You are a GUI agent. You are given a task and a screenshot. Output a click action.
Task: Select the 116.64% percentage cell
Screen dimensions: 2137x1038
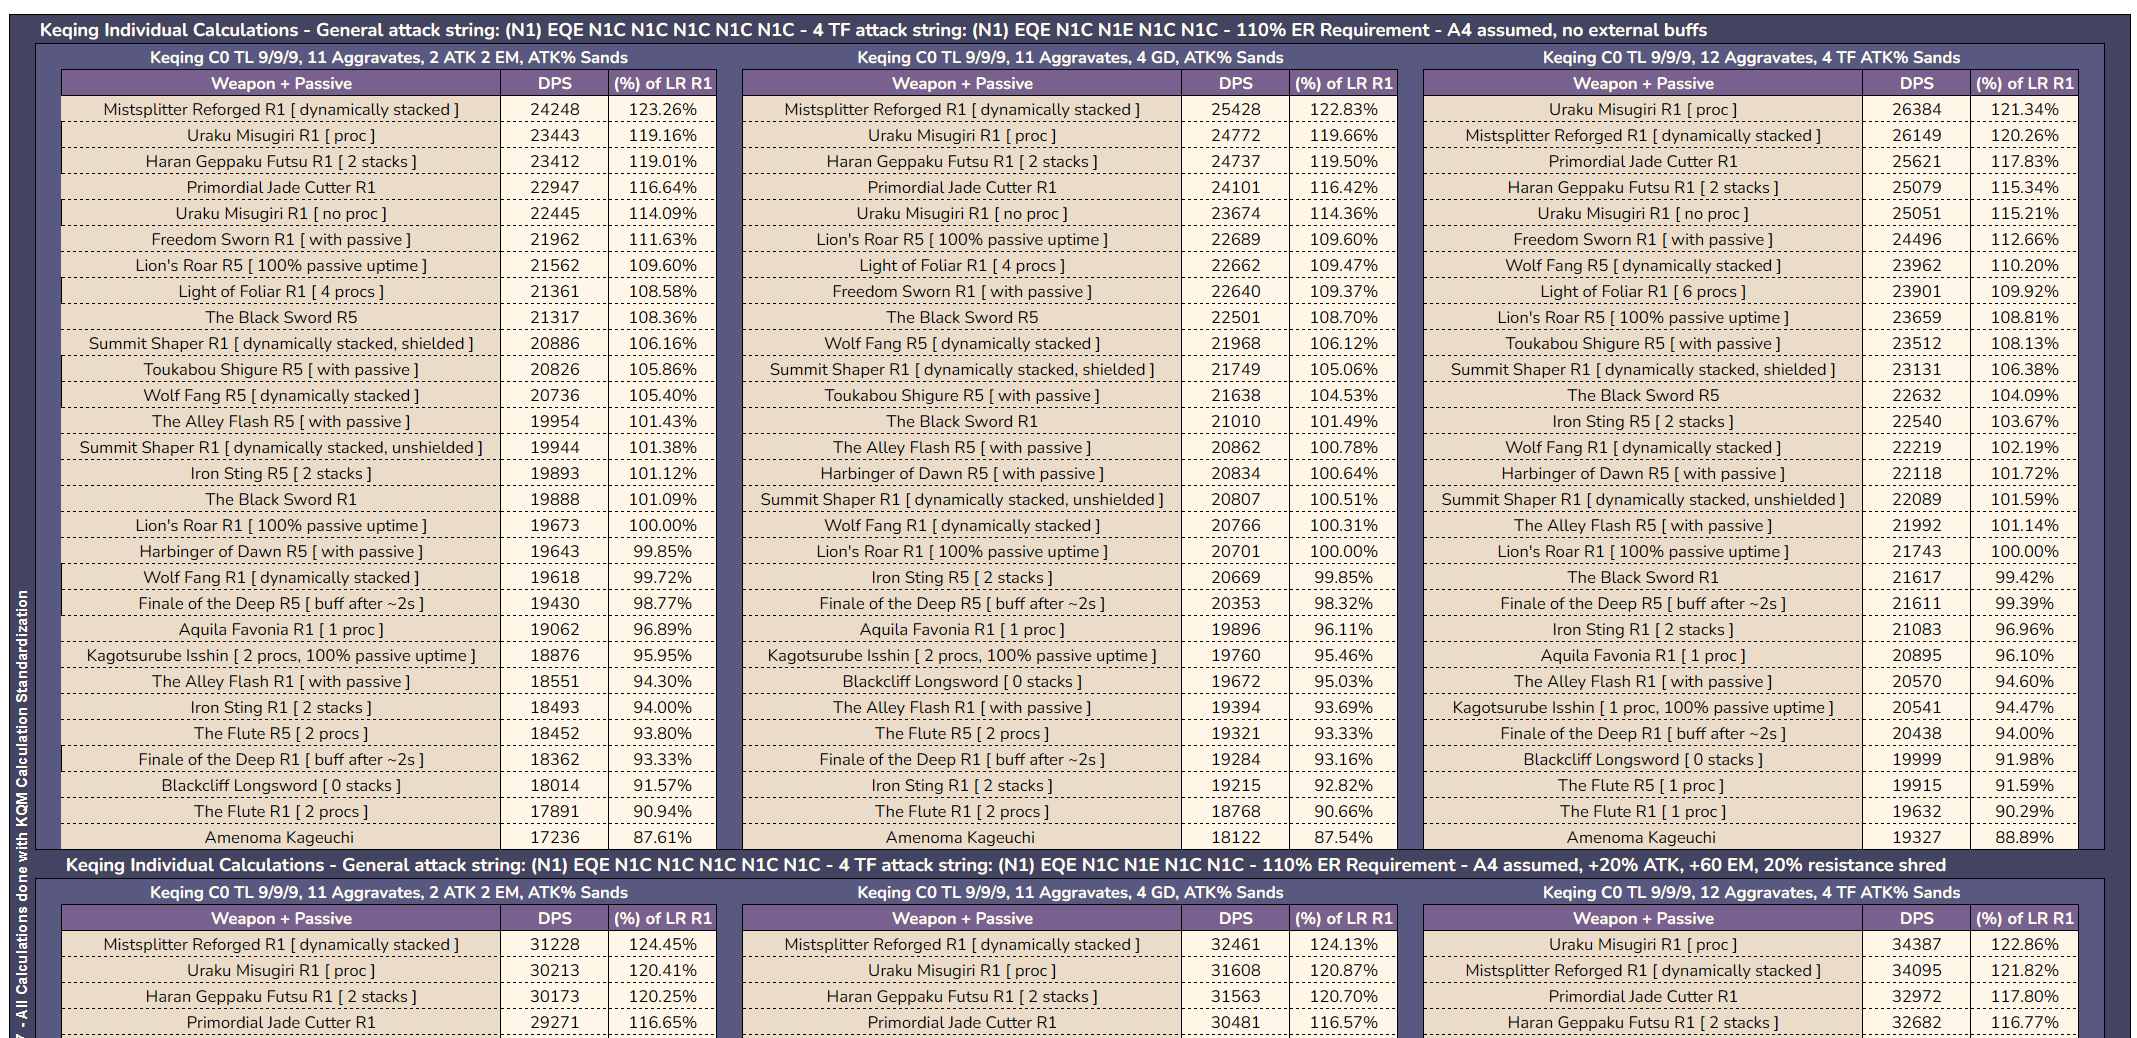click(662, 187)
